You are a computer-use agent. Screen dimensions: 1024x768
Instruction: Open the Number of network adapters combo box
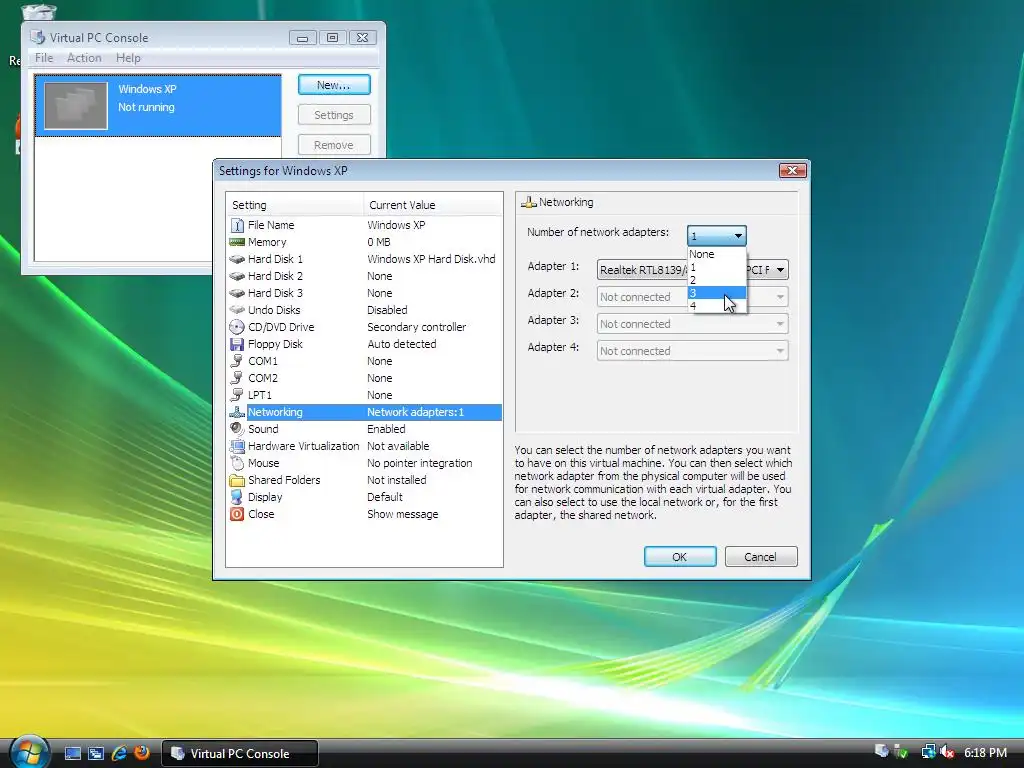(716, 236)
